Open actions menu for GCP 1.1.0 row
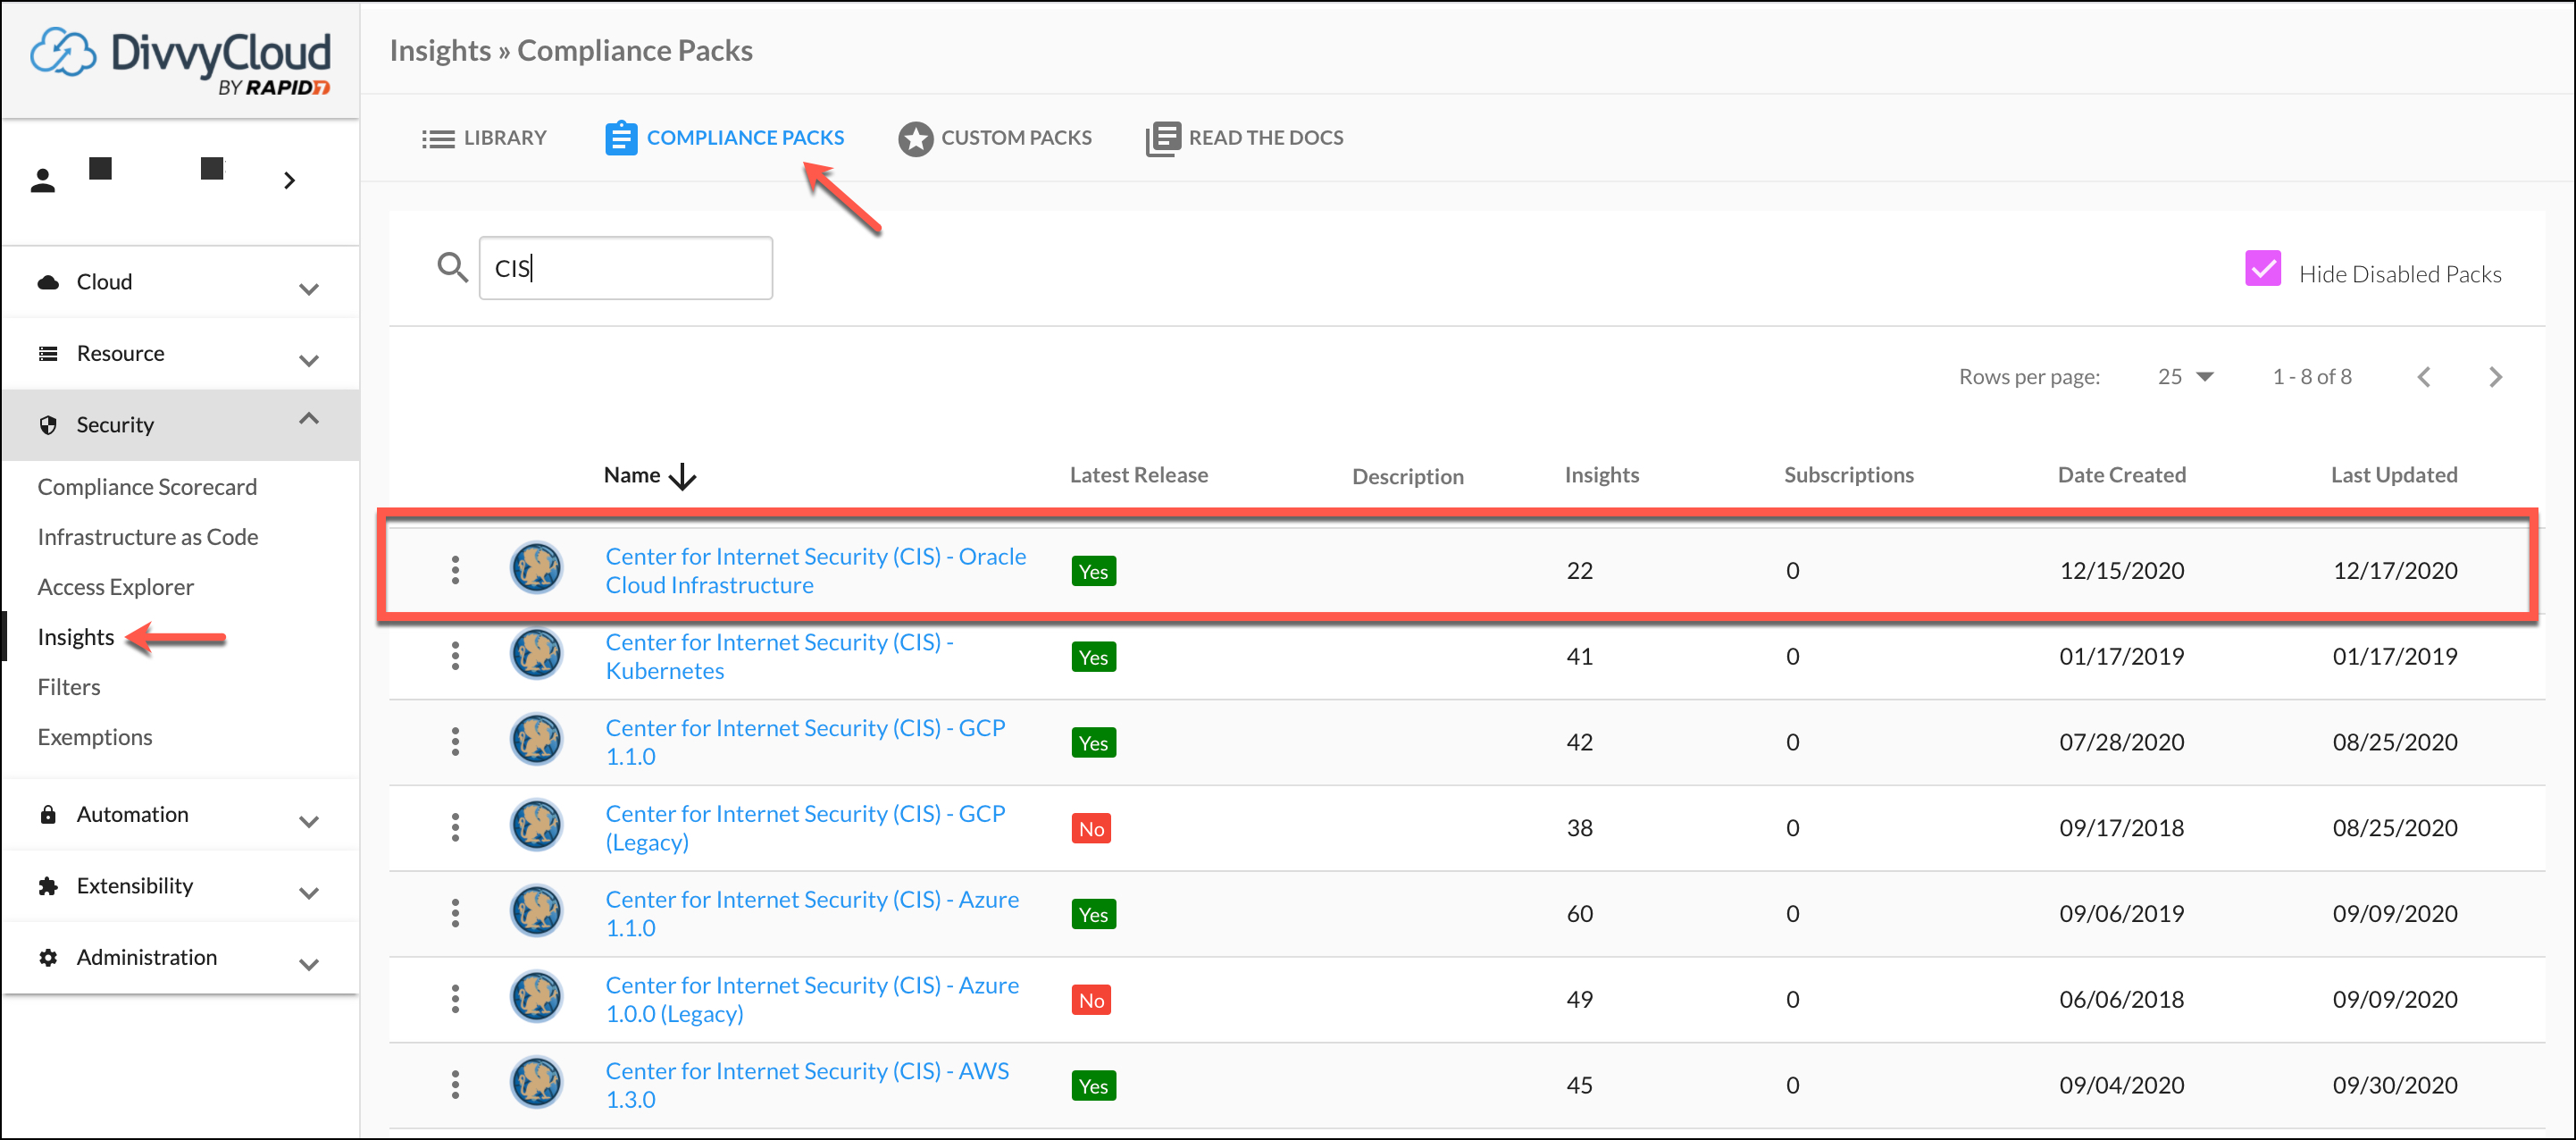Viewport: 2576px width, 1140px height. (x=455, y=743)
